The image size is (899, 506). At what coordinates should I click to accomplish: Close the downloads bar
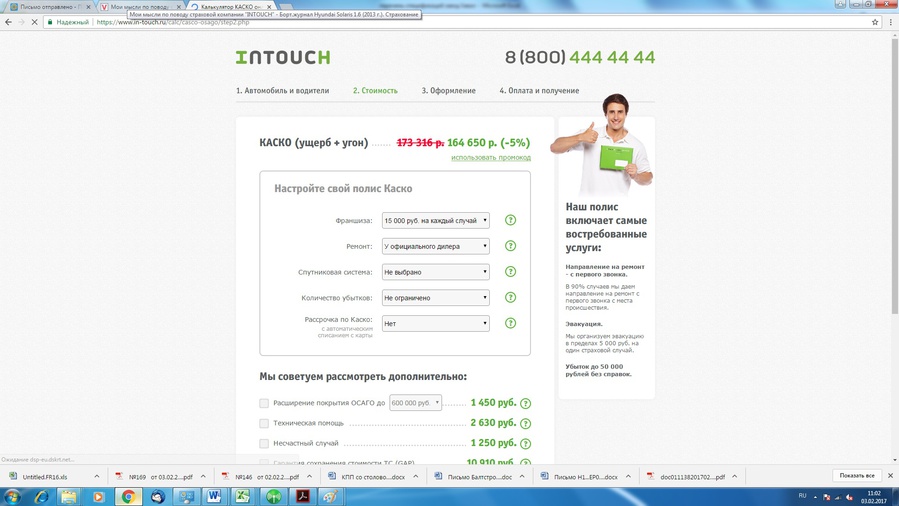click(x=890, y=476)
